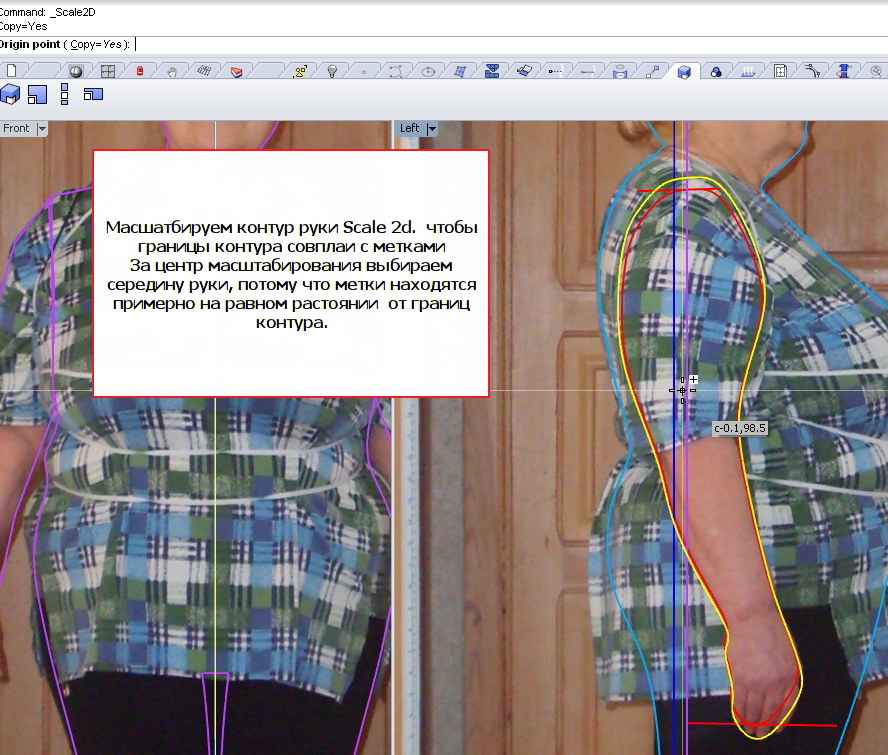
Task: Open the blue surface tools toolbar tab
Action: click(460, 71)
